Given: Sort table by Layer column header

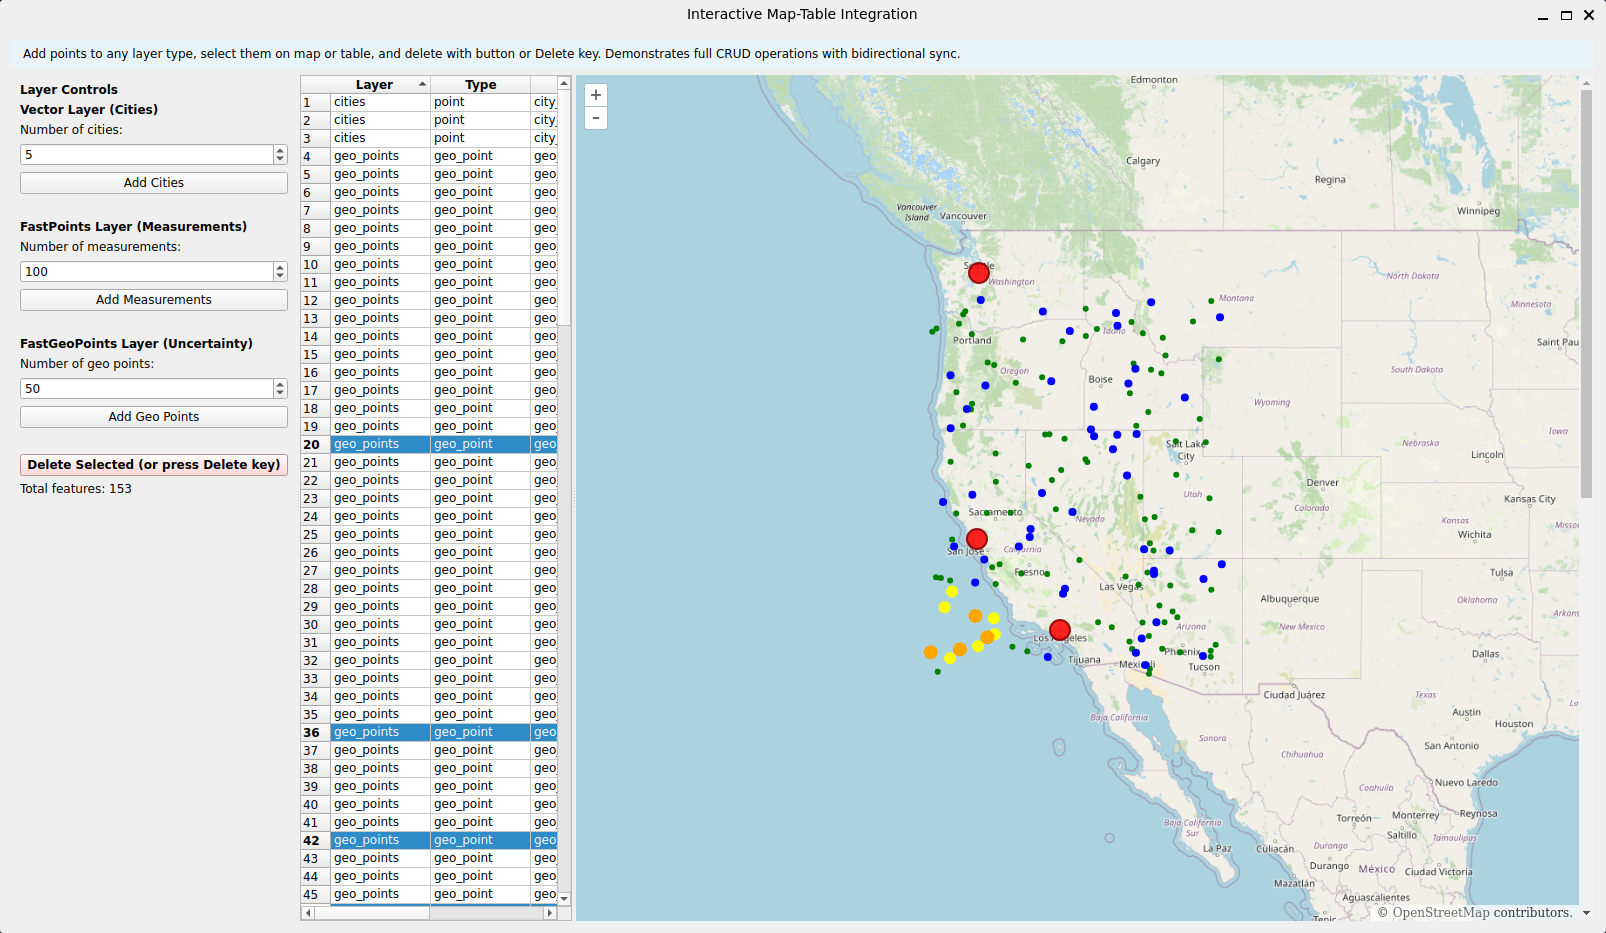Looking at the screenshot, I should 374,85.
